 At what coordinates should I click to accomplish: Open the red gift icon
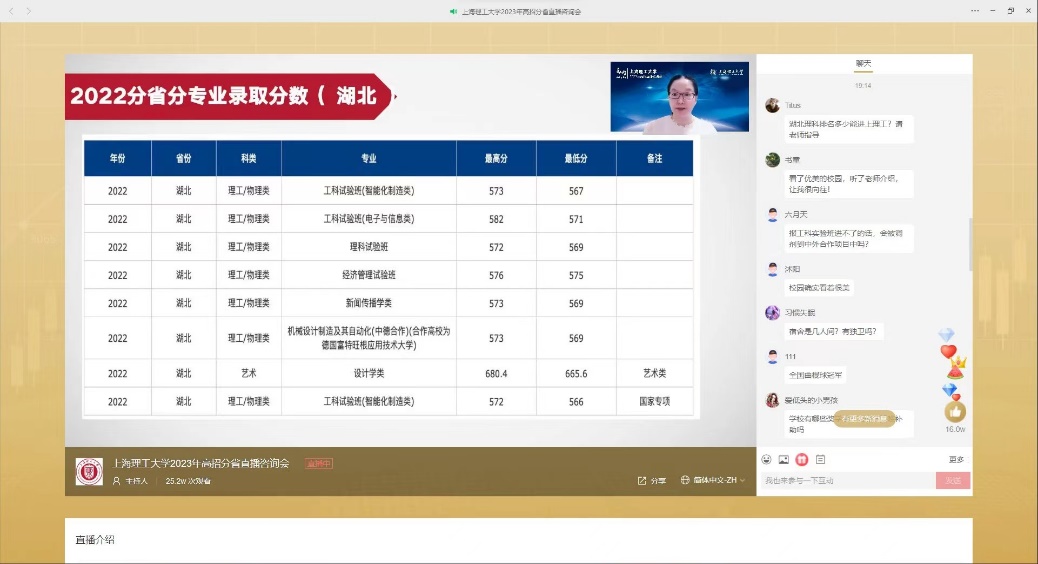802,459
